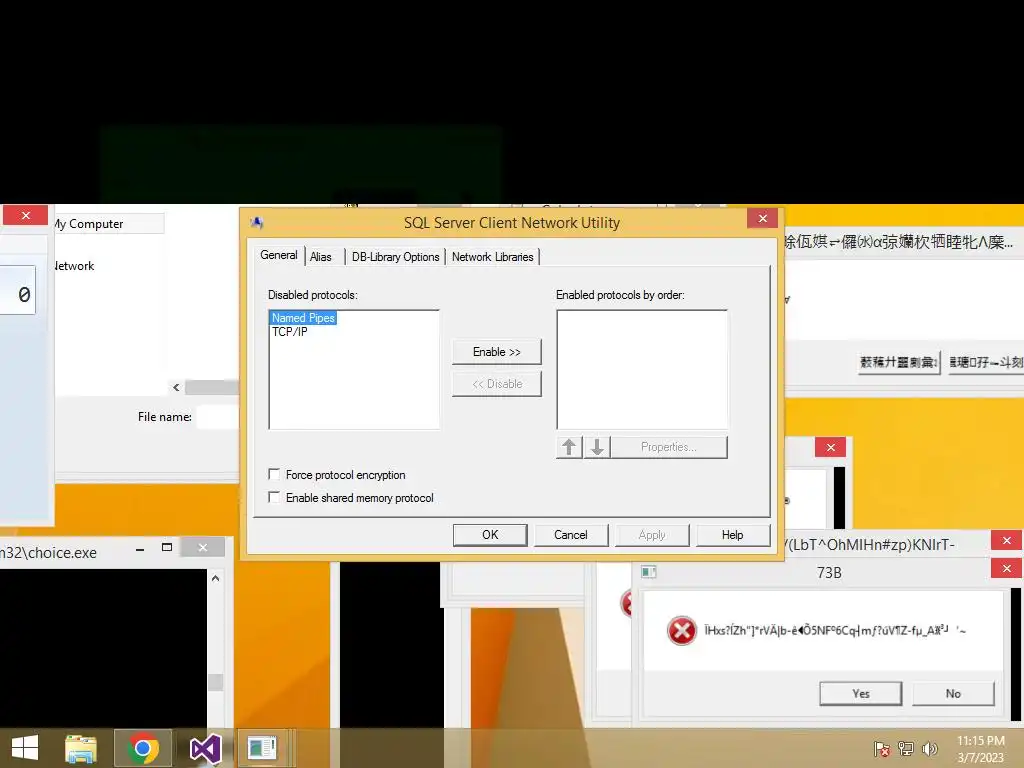1024x768 pixels.
Task: Open Visual Studio from taskbar
Action: pyautogui.click(x=205, y=748)
